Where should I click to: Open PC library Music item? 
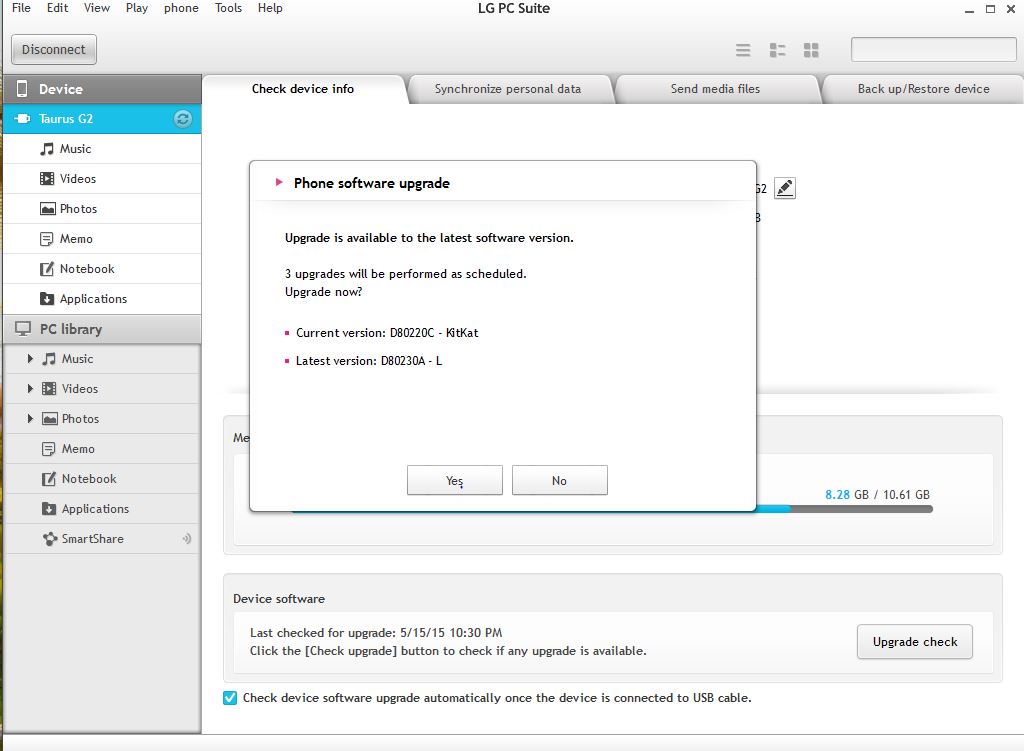(x=103, y=359)
